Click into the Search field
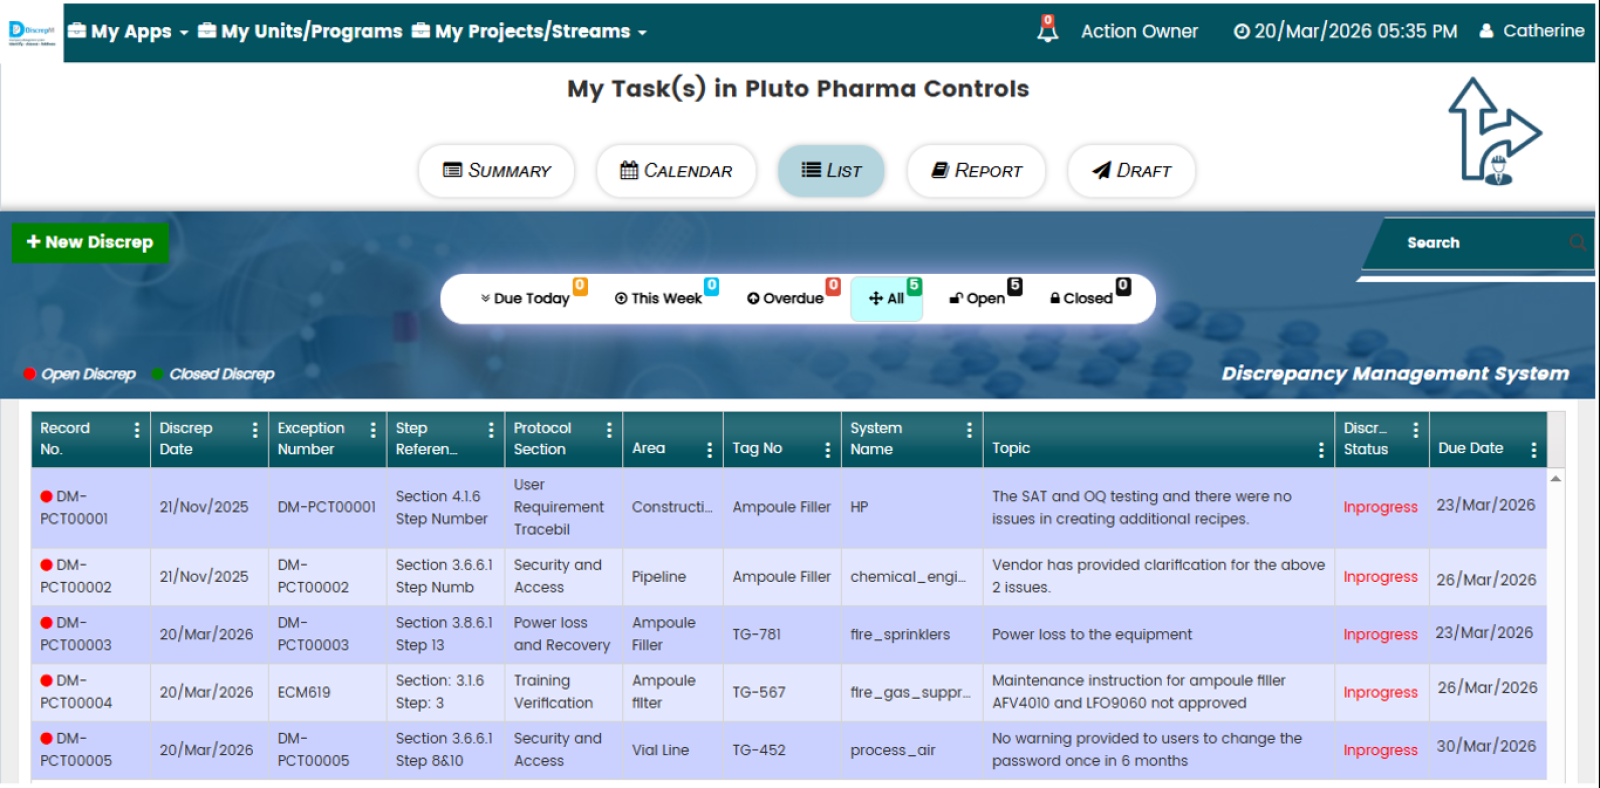The height and width of the screenshot is (788, 1600). [x=1478, y=242]
